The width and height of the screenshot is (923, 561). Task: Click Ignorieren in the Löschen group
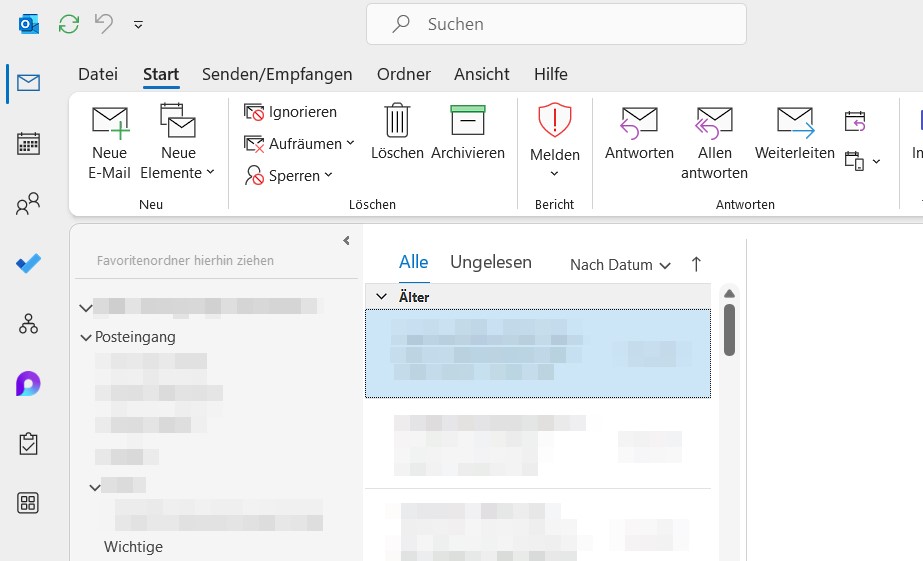point(291,112)
